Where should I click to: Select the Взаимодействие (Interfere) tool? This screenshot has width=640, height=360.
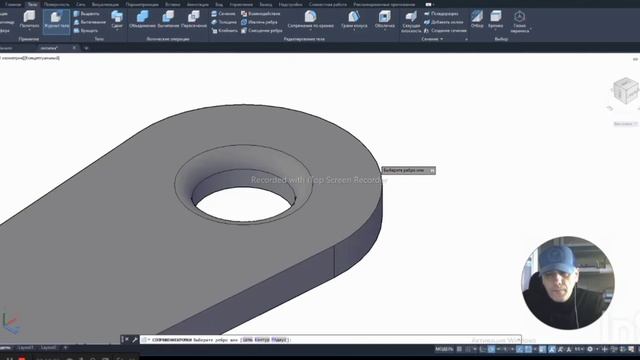click(260, 13)
